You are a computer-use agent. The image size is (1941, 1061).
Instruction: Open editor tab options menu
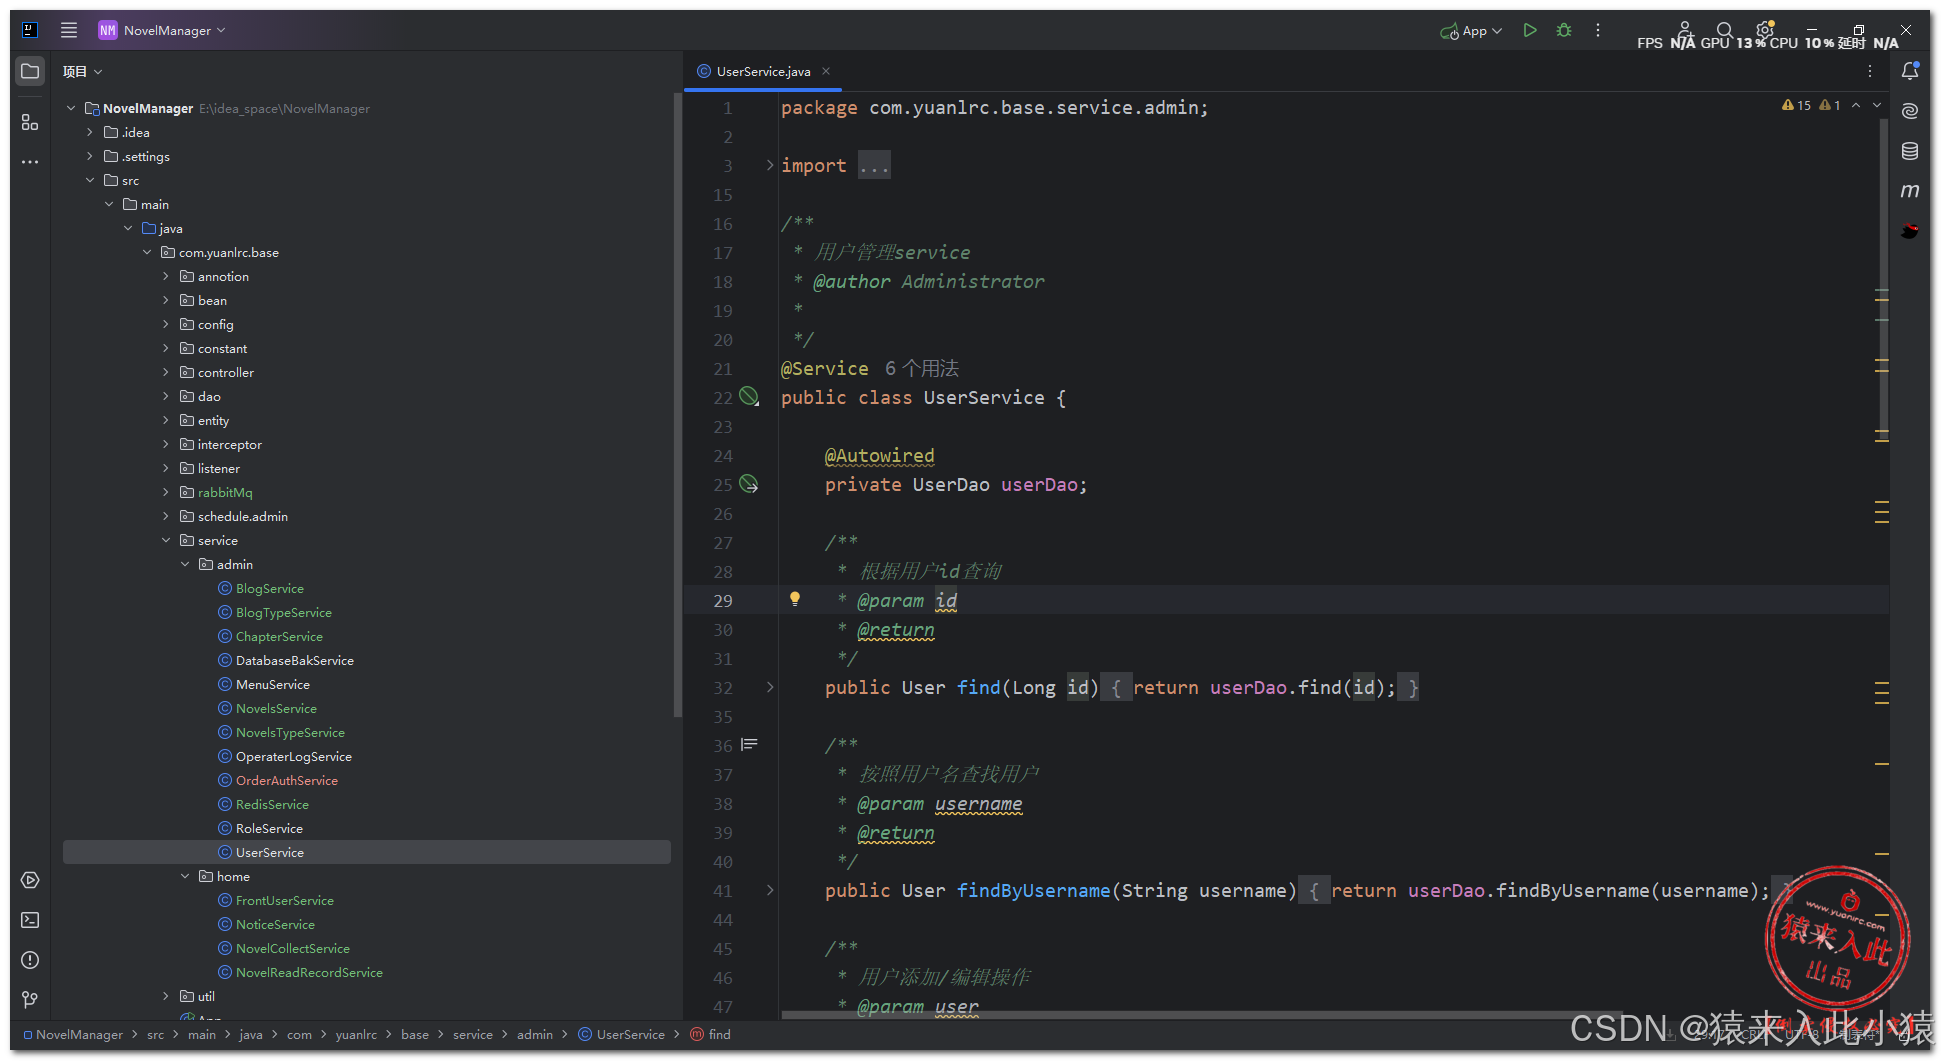(x=1870, y=71)
